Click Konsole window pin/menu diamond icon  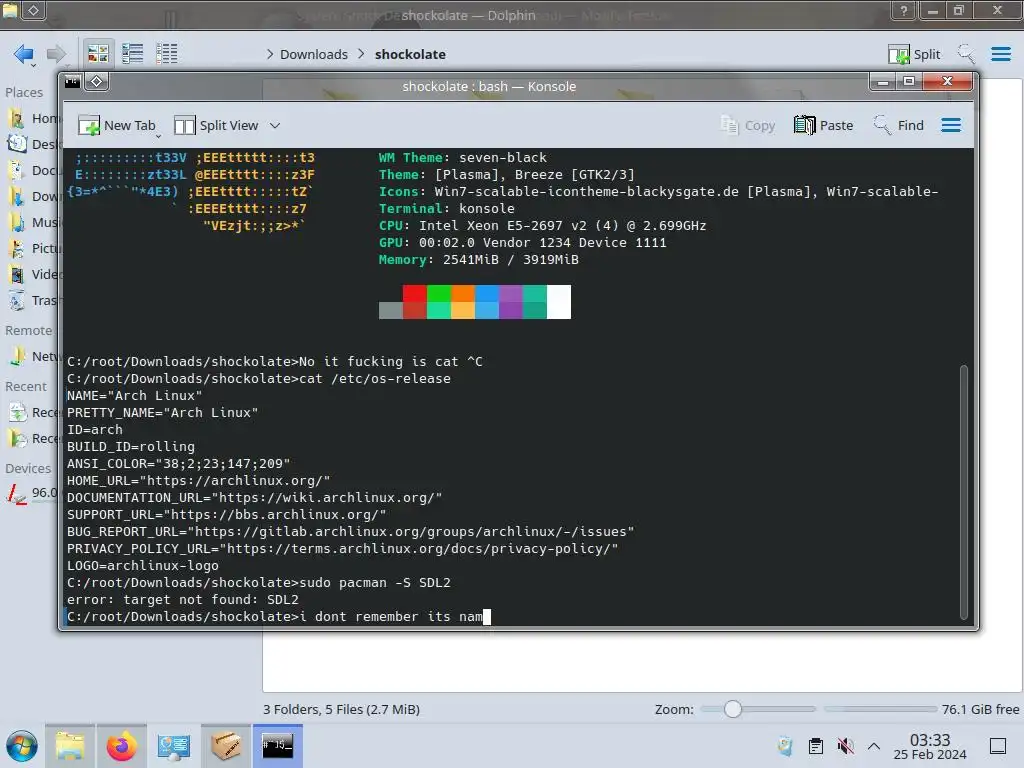click(x=97, y=82)
